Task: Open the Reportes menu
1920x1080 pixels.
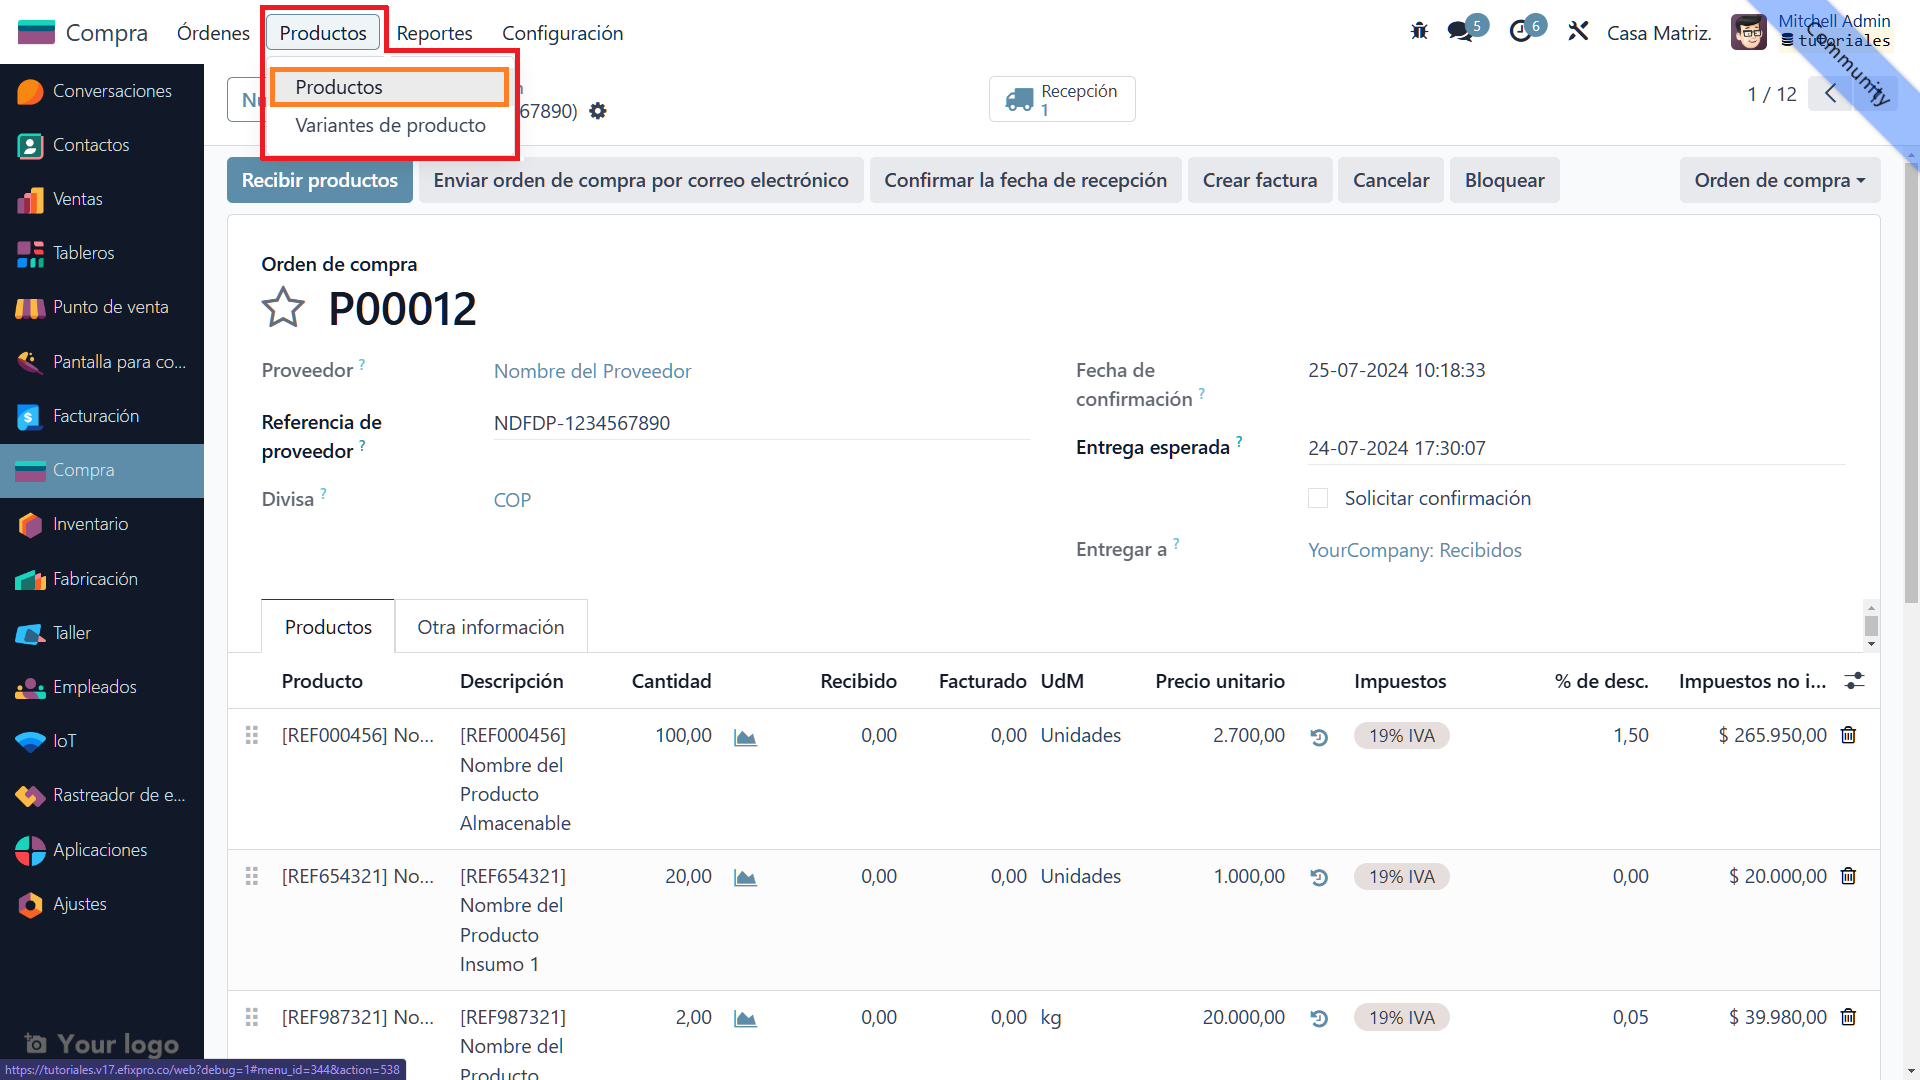Action: point(434,33)
